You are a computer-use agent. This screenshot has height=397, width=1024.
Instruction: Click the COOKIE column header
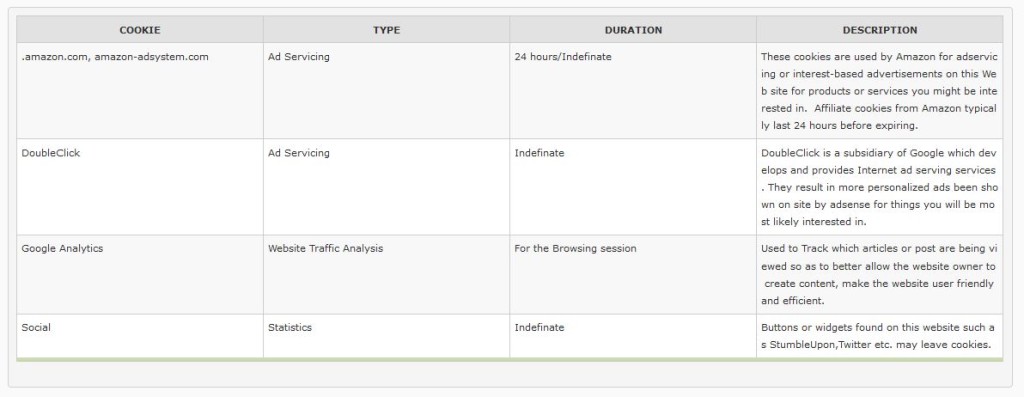[x=140, y=30]
